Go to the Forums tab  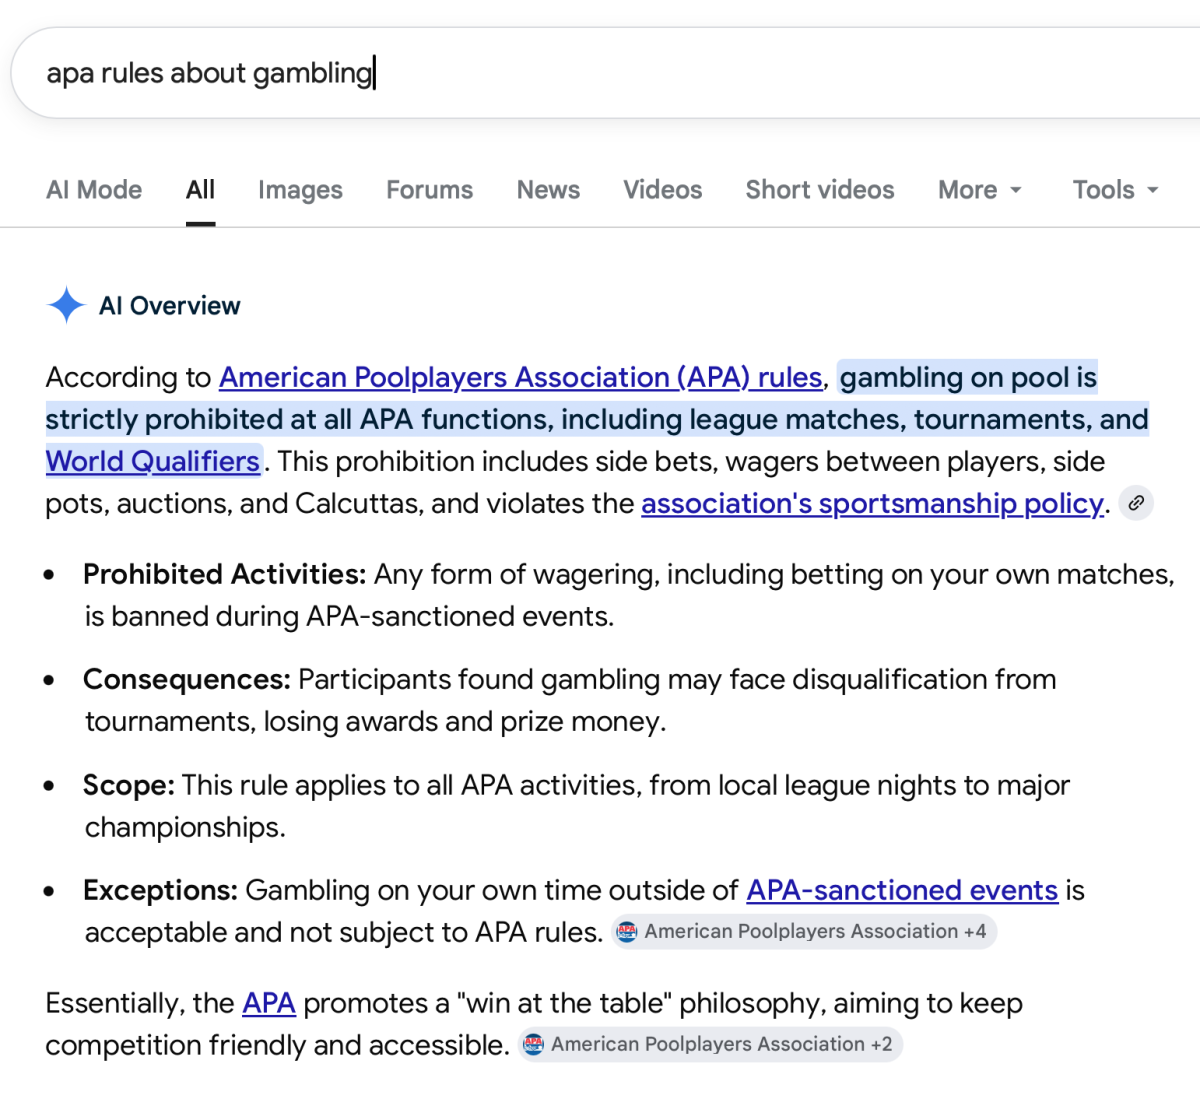click(429, 190)
